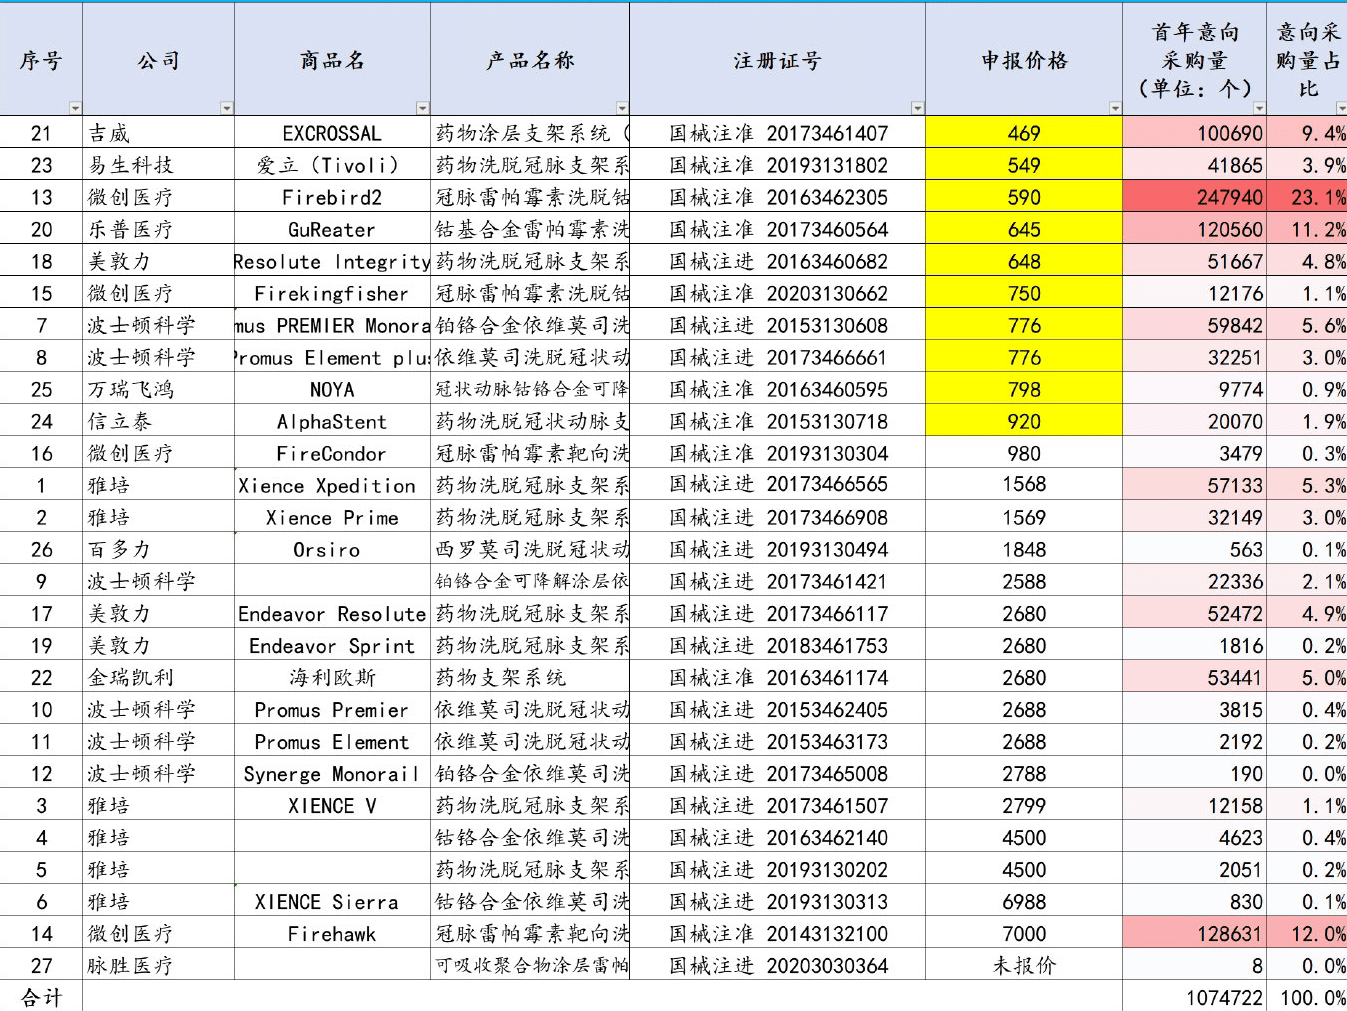Click the quantity cell 120560
1347x1011 pixels.
pyautogui.click(x=1195, y=229)
